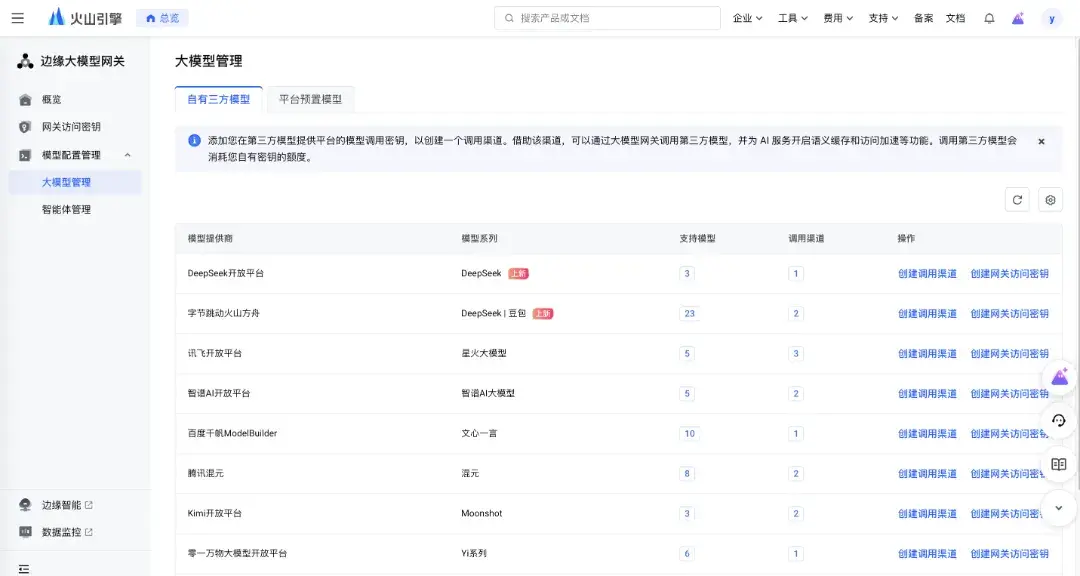Open external link icon beside 数据监控

89,532
